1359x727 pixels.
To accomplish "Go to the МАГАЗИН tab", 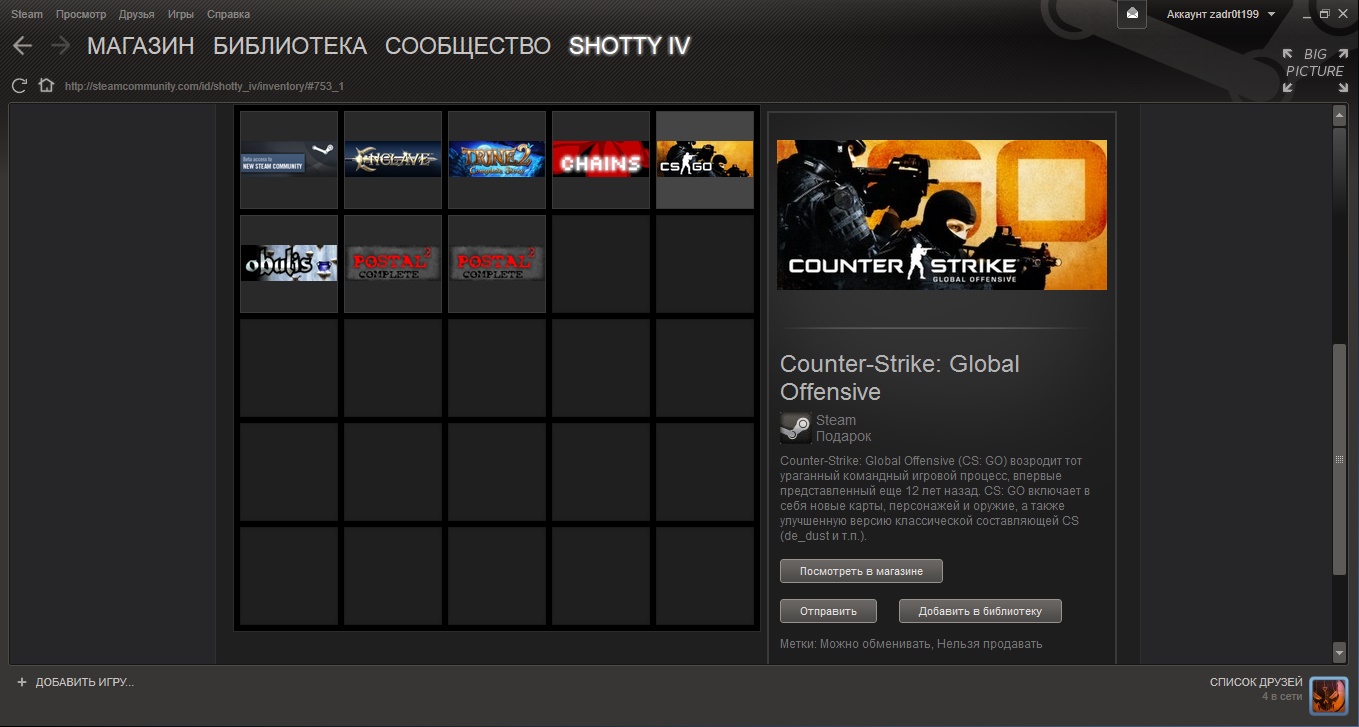I will click(141, 46).
